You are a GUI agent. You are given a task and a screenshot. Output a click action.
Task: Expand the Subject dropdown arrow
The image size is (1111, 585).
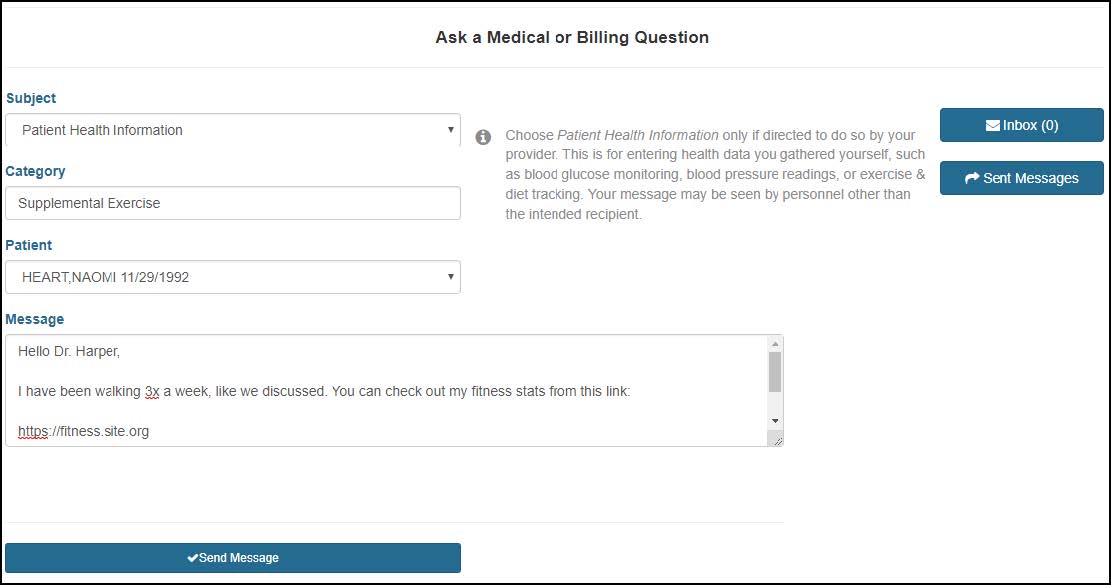coord(450,130)
